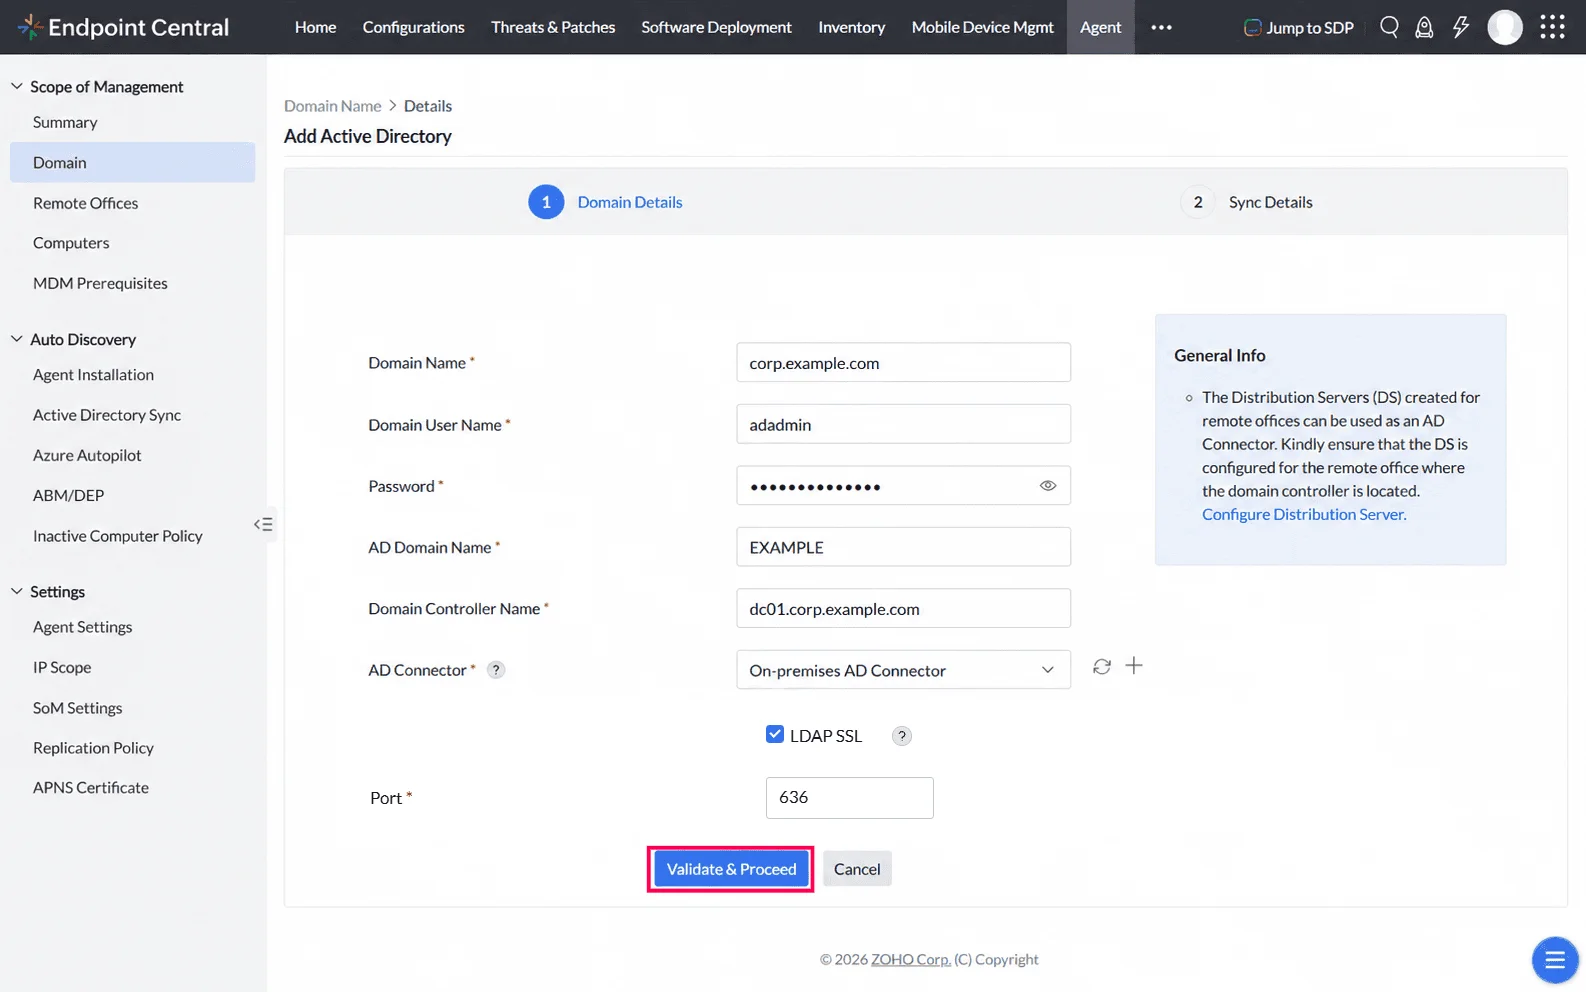Open the search magnifier icon
This screenshot has width=1586, height=992.
(x=1389, y=27)
